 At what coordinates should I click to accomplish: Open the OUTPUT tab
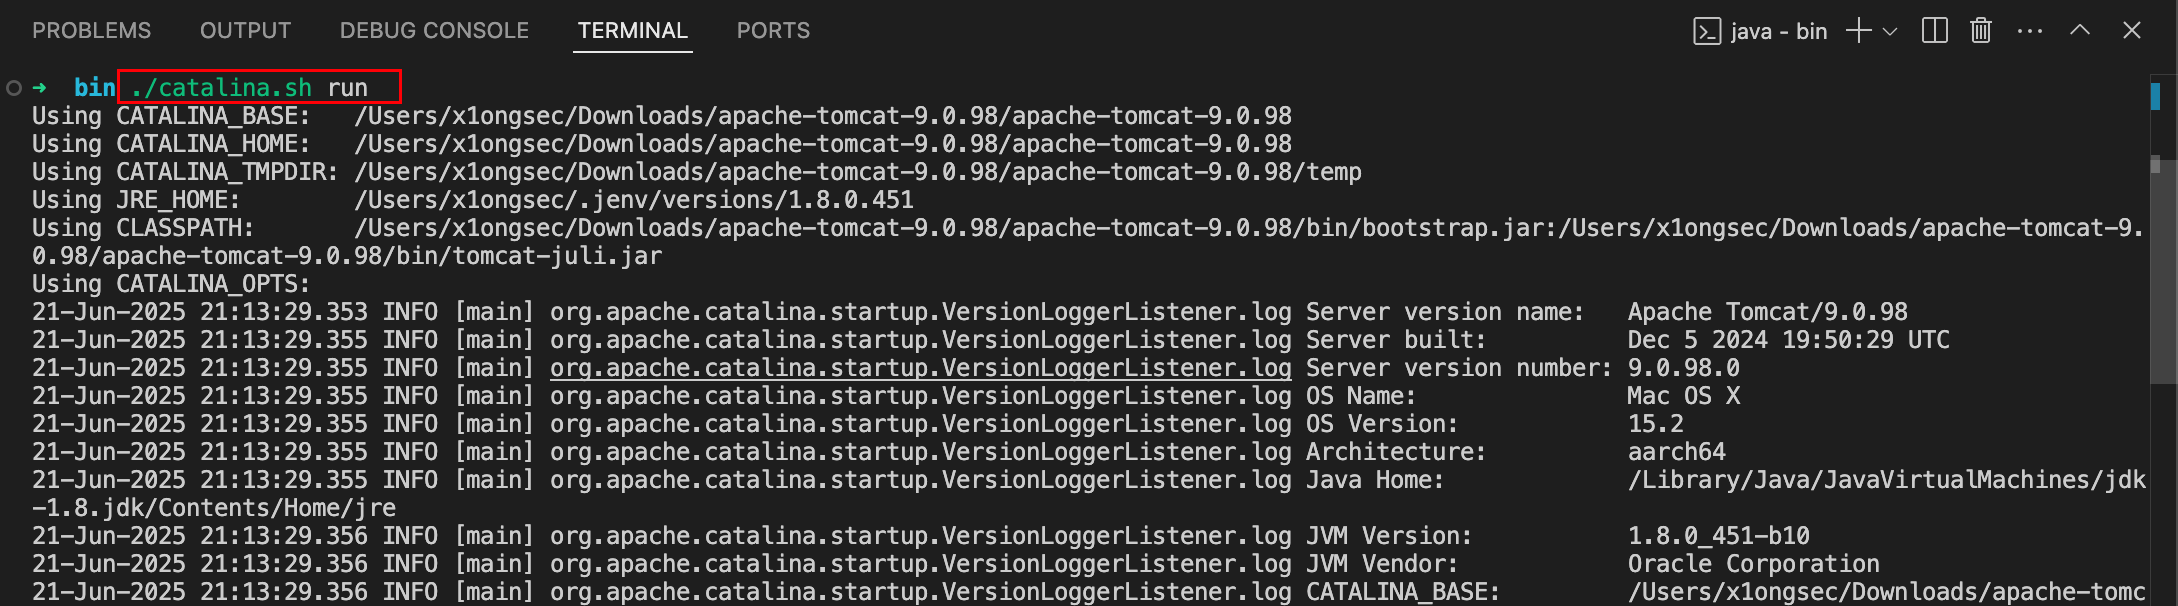coord(246,31)
